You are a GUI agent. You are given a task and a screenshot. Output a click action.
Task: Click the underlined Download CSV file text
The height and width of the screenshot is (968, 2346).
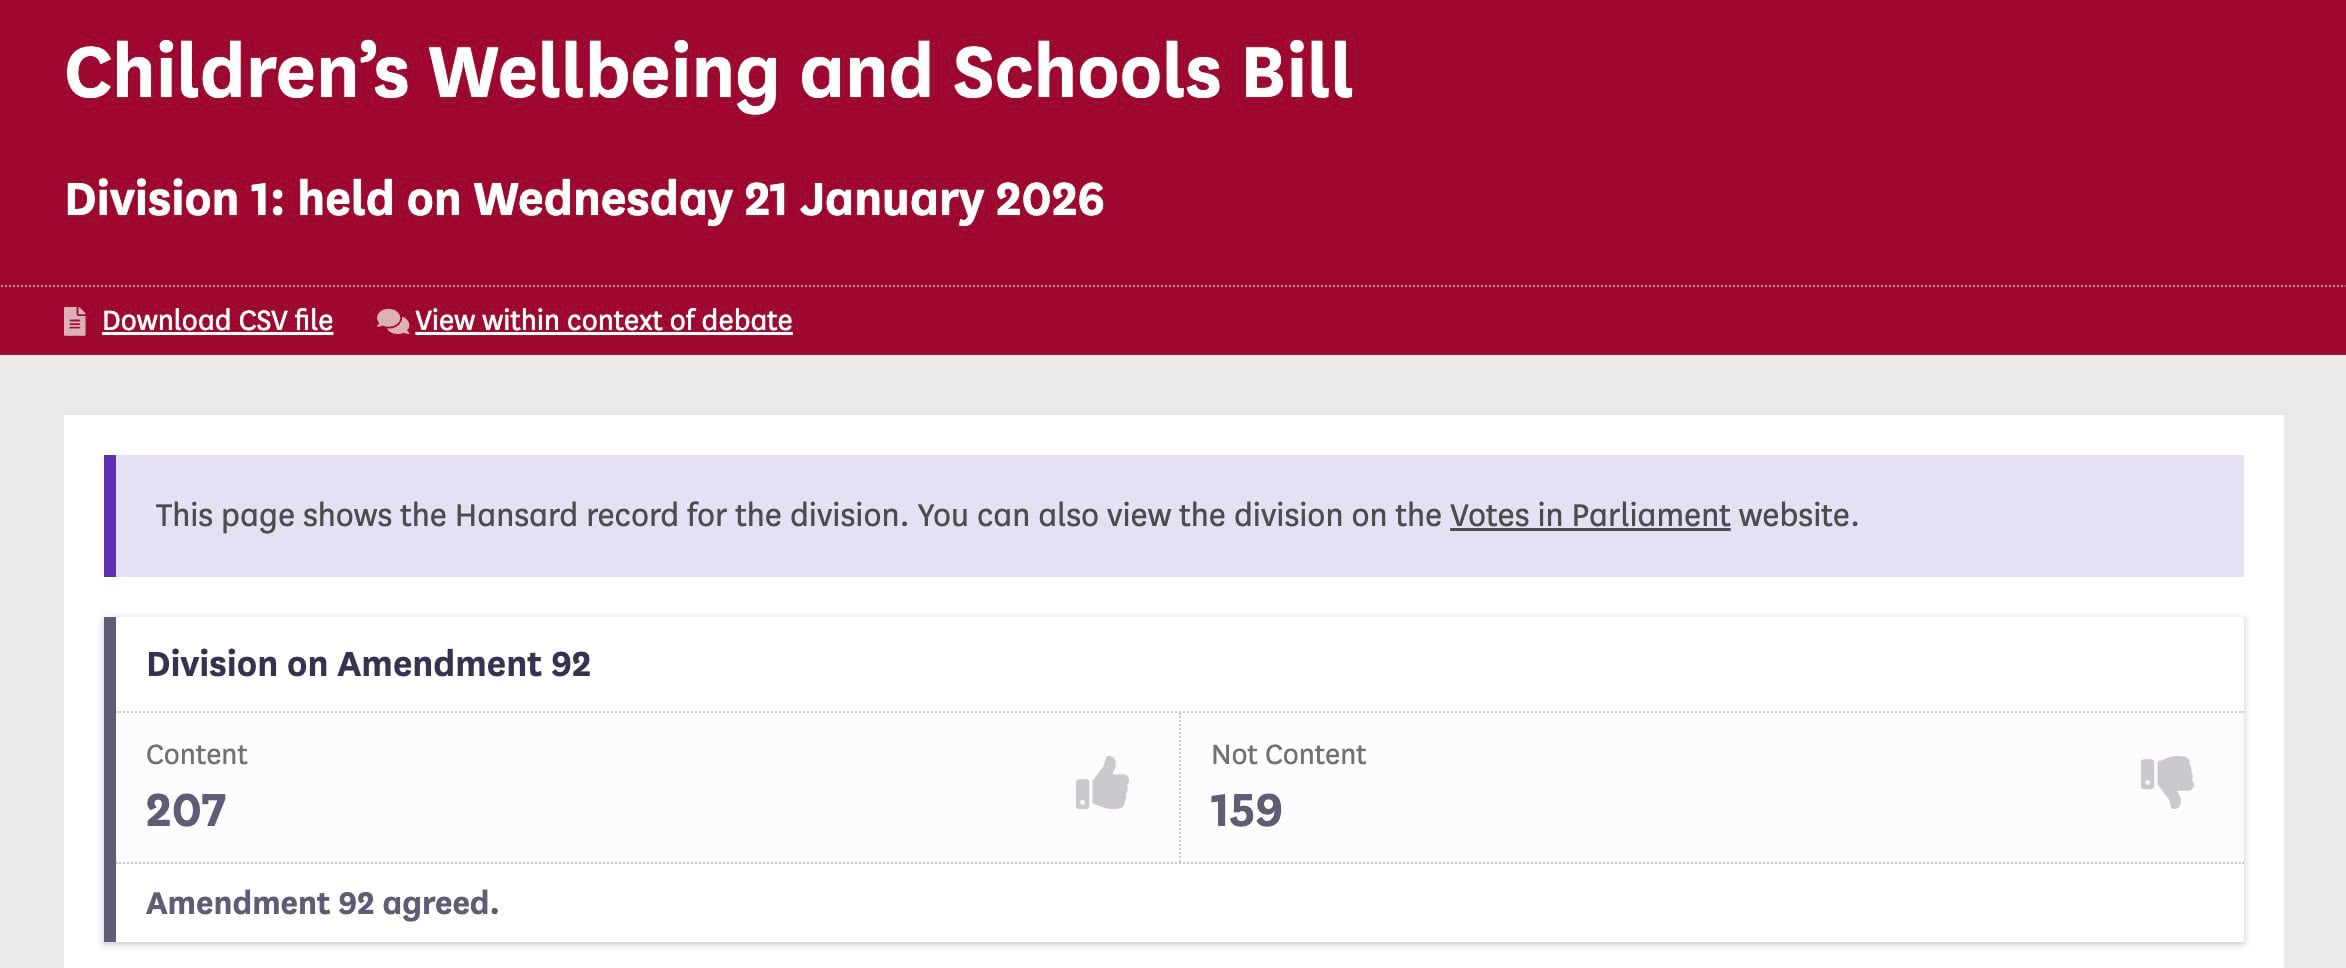[x=217, y=321]
